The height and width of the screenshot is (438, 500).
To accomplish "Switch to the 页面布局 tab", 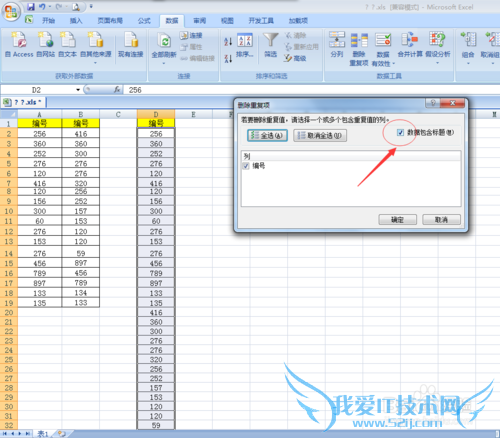I will pos(110,21).
